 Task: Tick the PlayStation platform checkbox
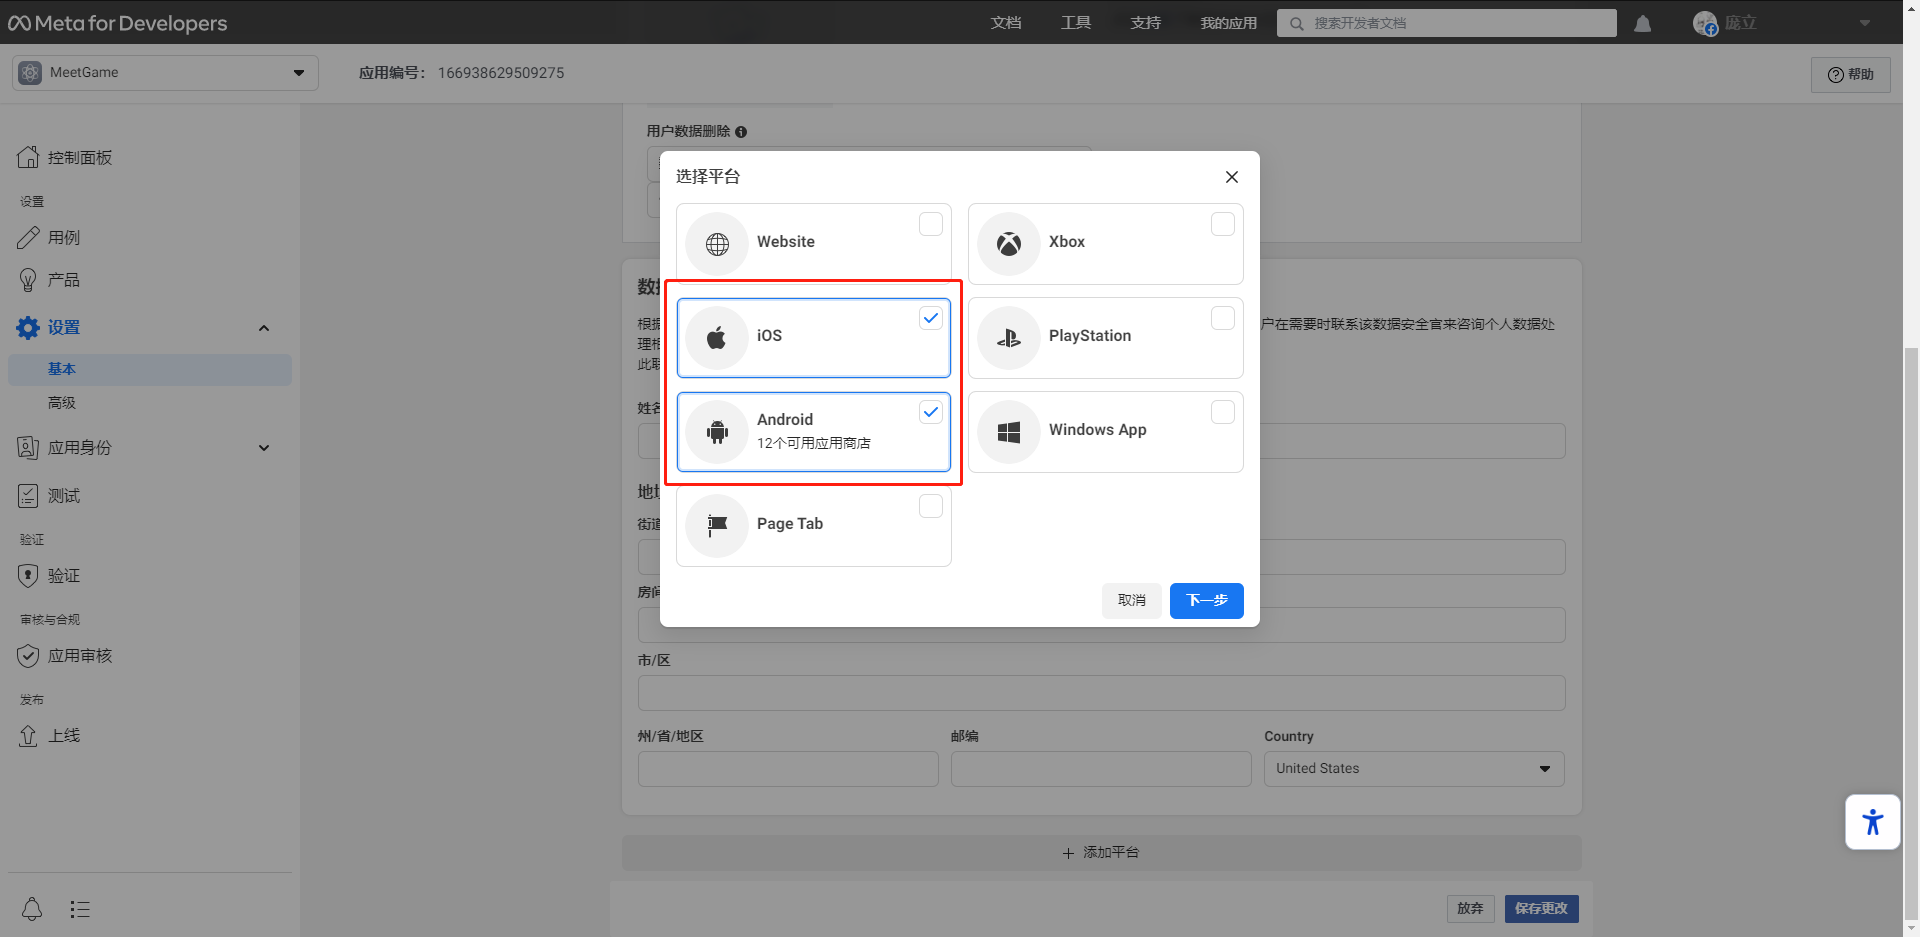[x=1223, y=318]
